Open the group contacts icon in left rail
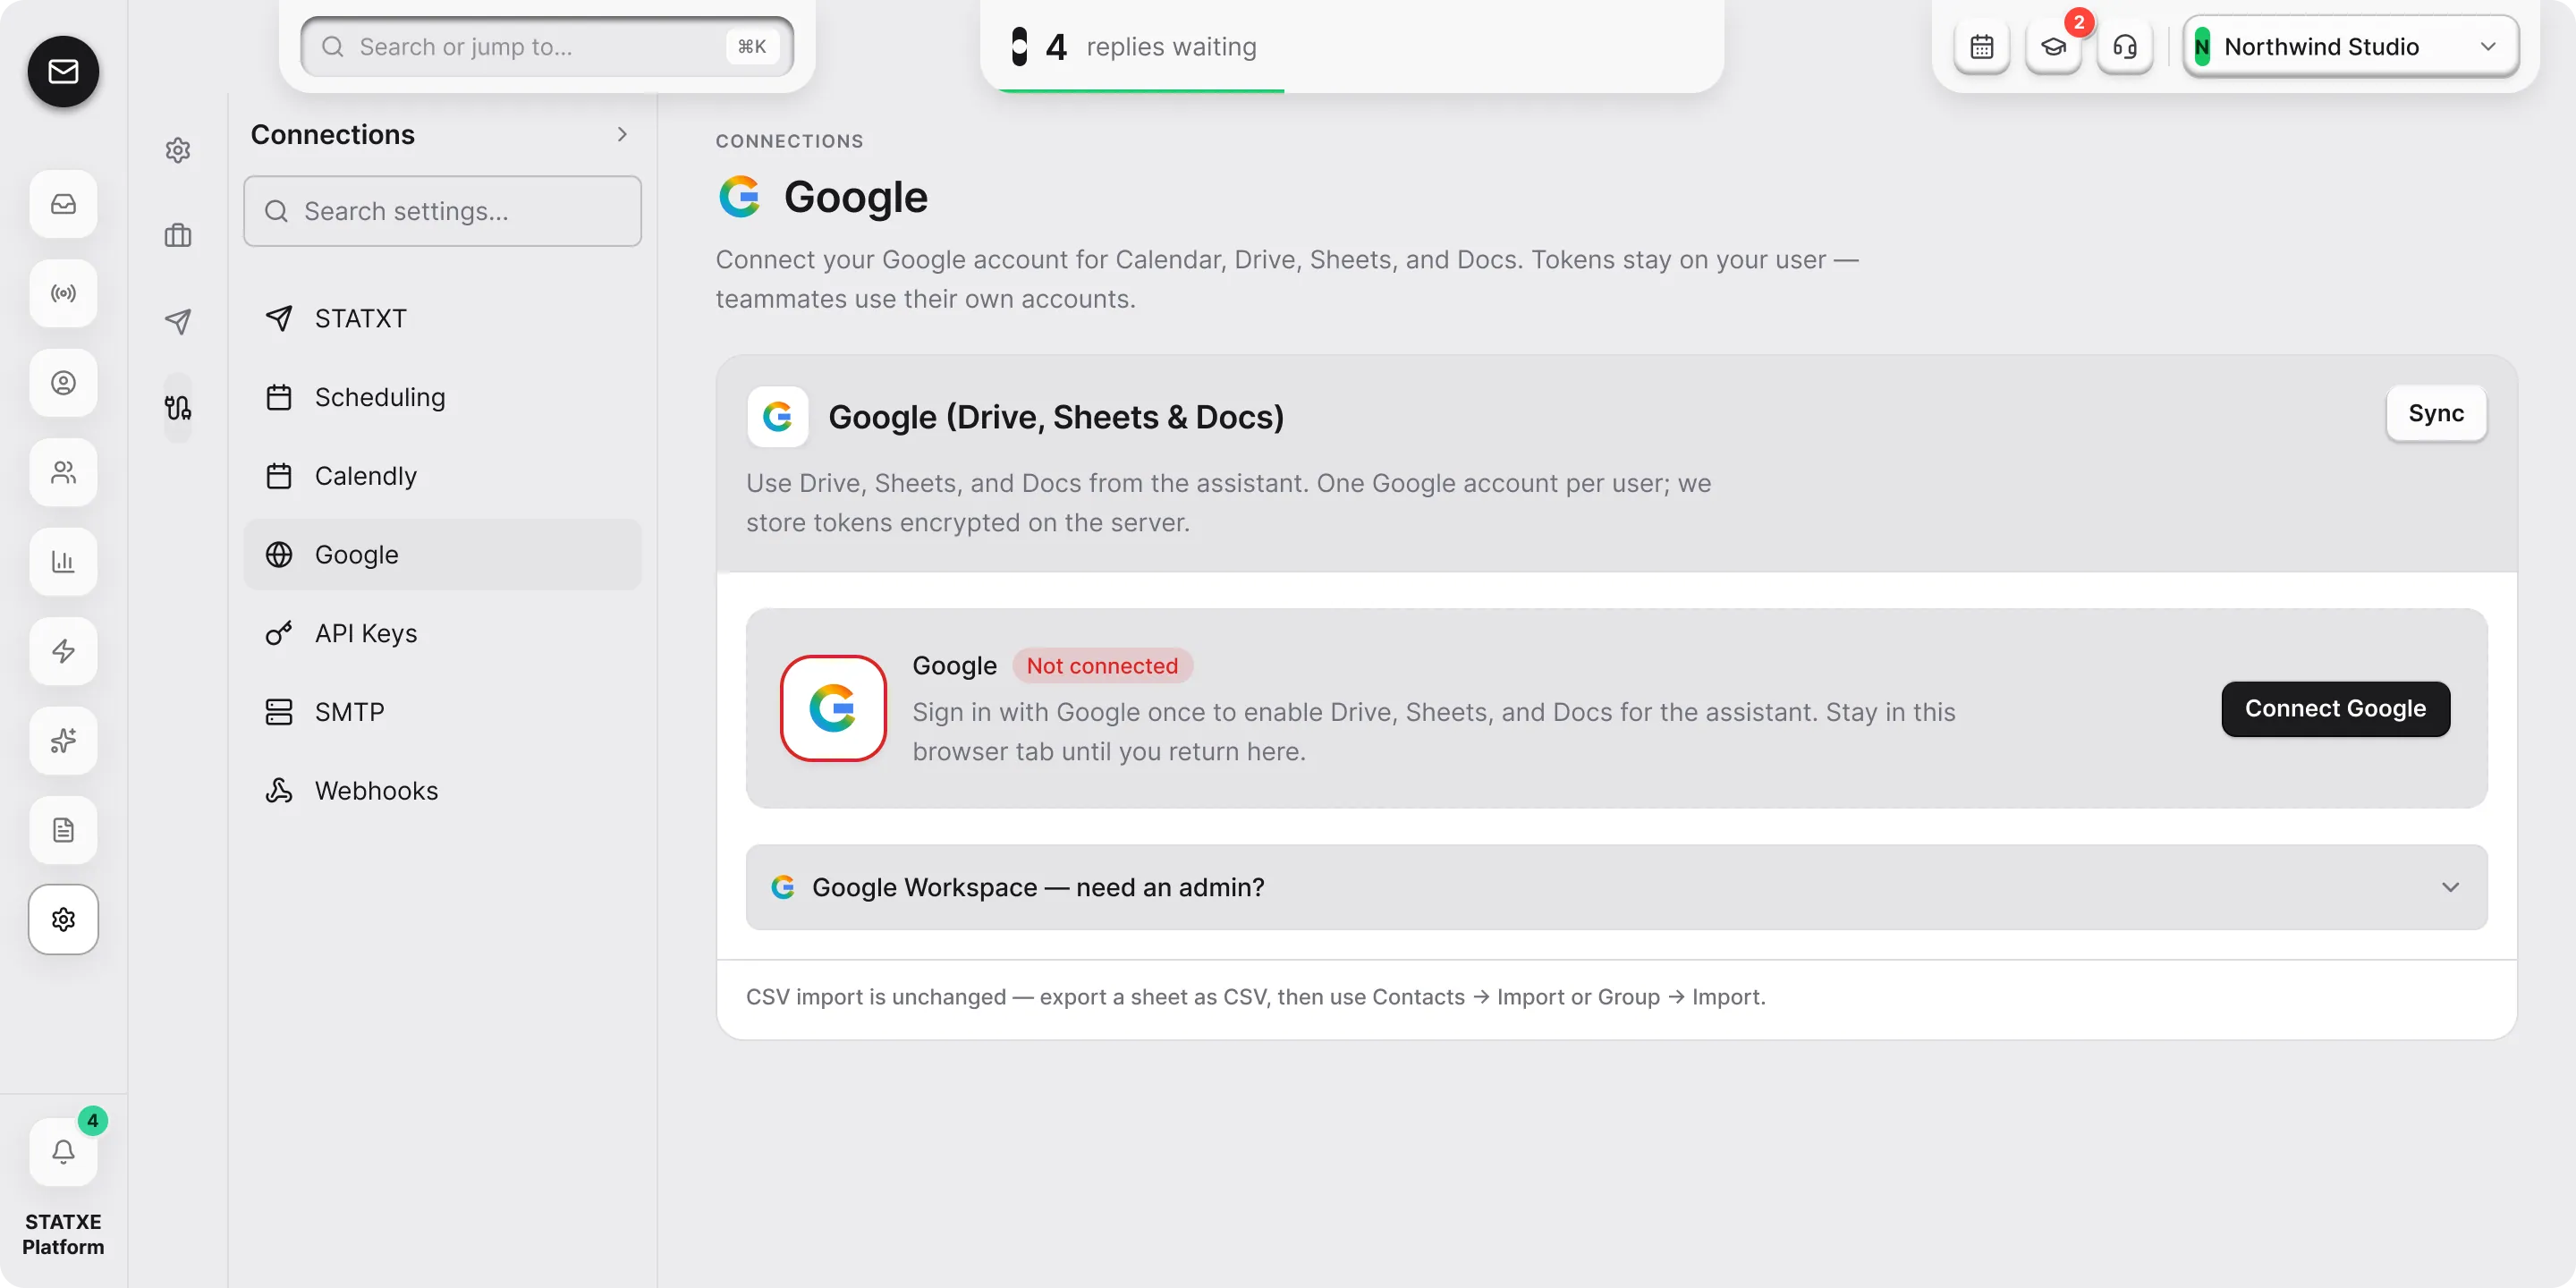Viewport: 2576px width, 1288px height. click(x=63, y=472)
